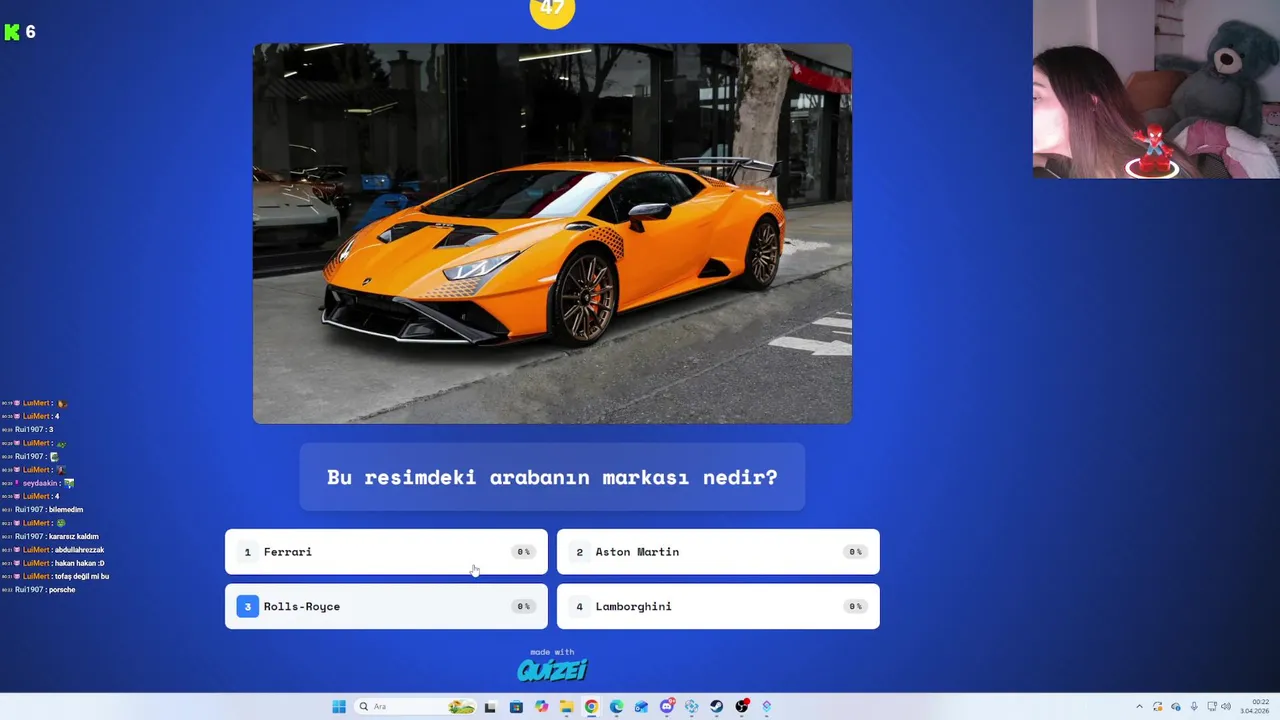Click the 0% badge on Ferrari
Image resolution: width=1280 pixels, height=720 pixels.
523,552
